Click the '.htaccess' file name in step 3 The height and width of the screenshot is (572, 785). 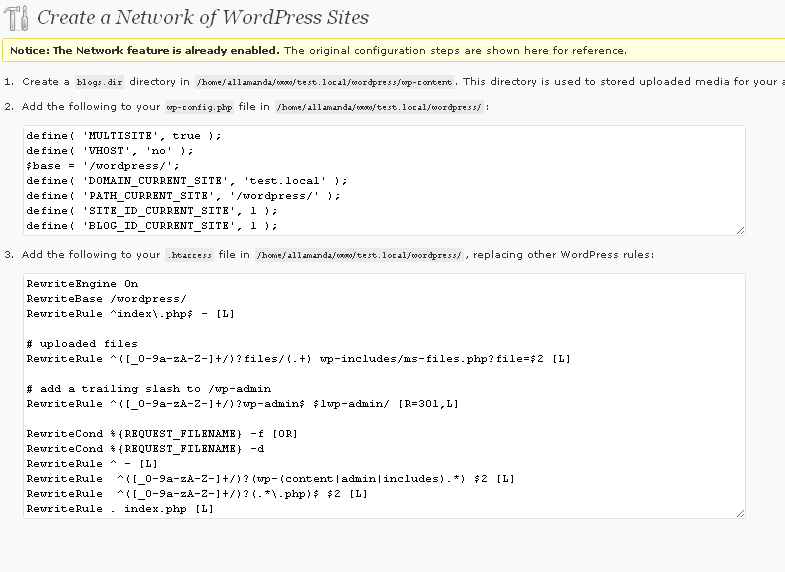[x=189, y=255]
